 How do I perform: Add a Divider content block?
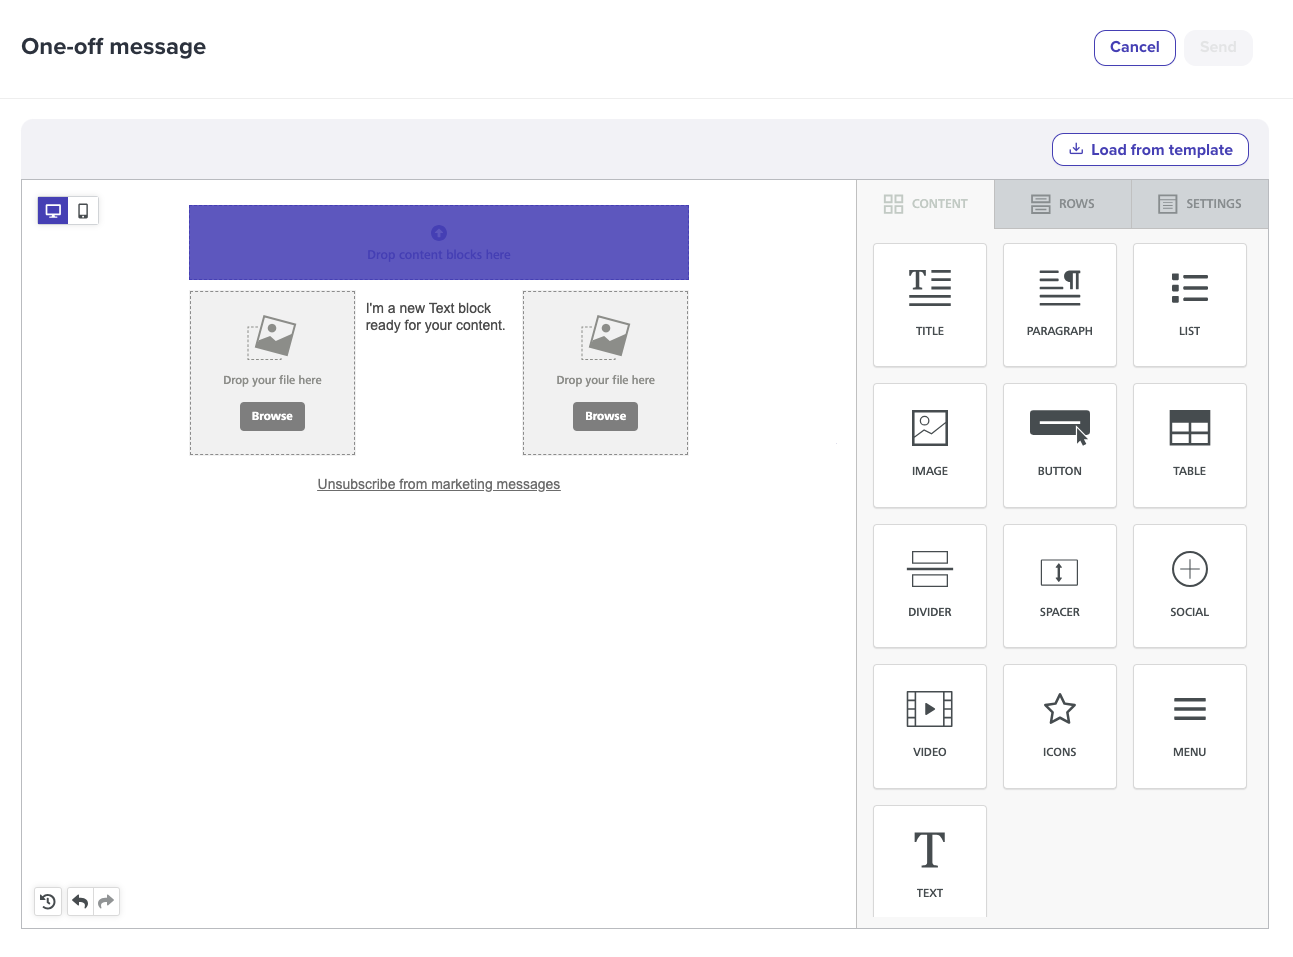[x=930, y=586]
